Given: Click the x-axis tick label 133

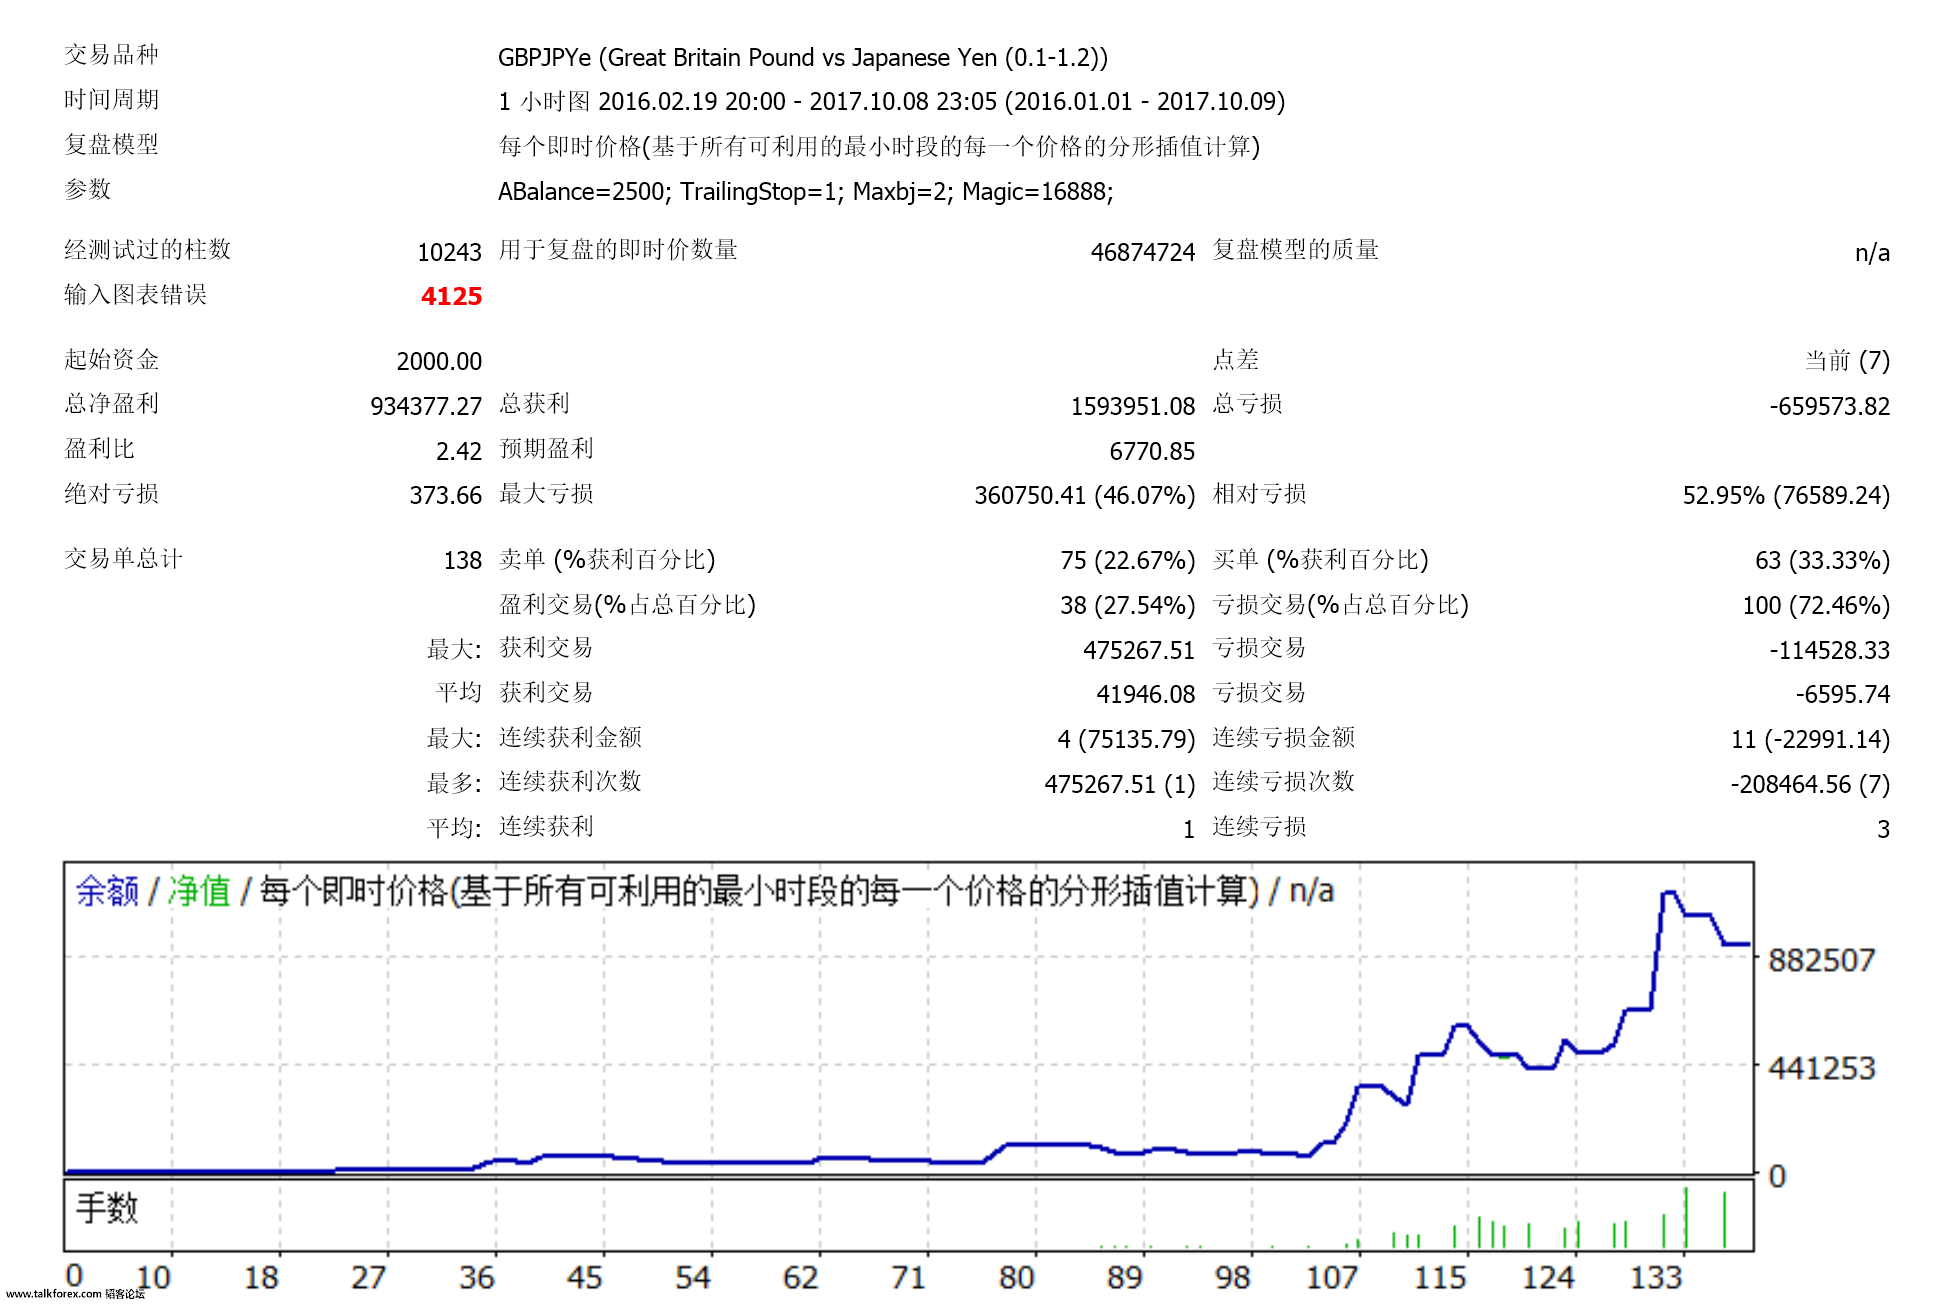Looking at the screenshot, I should point(1656,1277).
